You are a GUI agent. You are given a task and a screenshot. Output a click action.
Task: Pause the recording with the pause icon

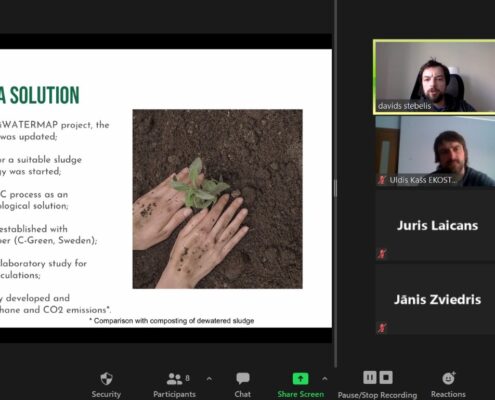tap(369, 377)
